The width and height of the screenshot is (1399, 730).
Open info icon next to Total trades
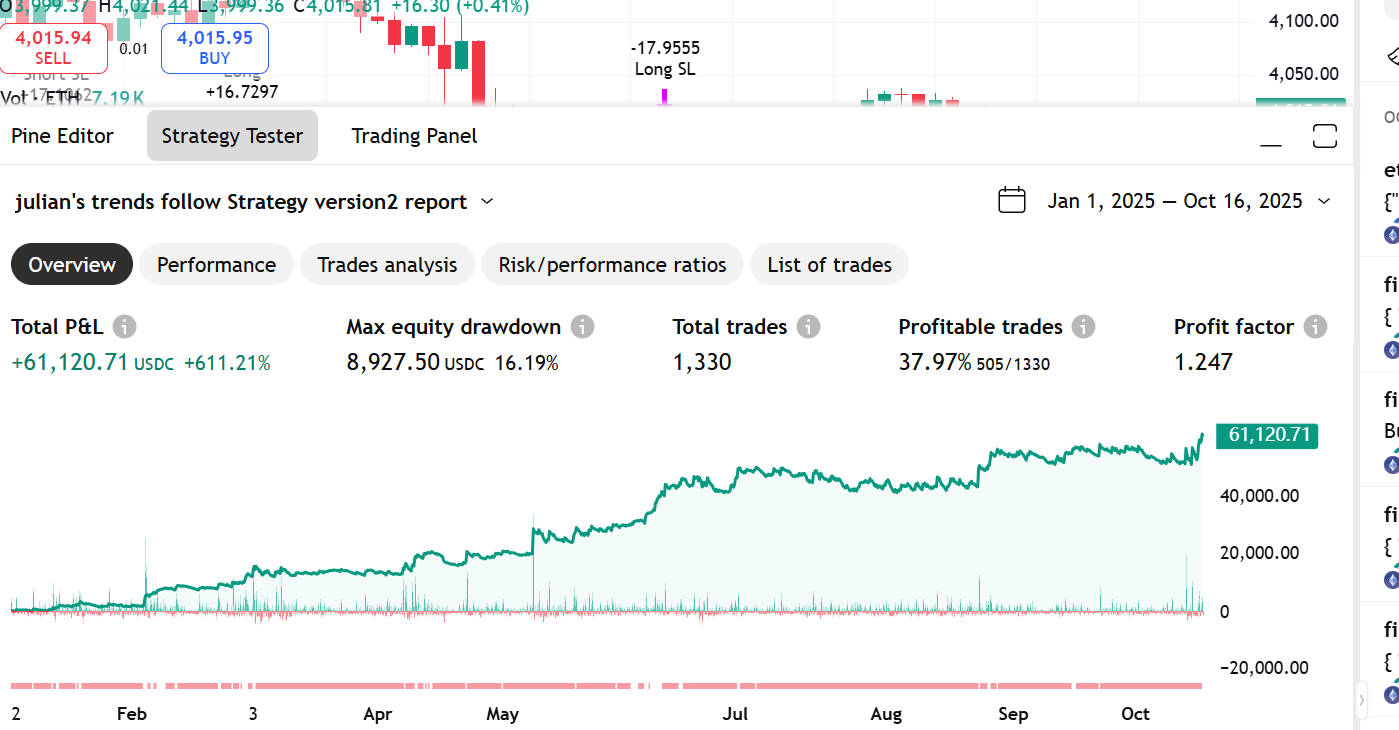[x=809, y=327]
